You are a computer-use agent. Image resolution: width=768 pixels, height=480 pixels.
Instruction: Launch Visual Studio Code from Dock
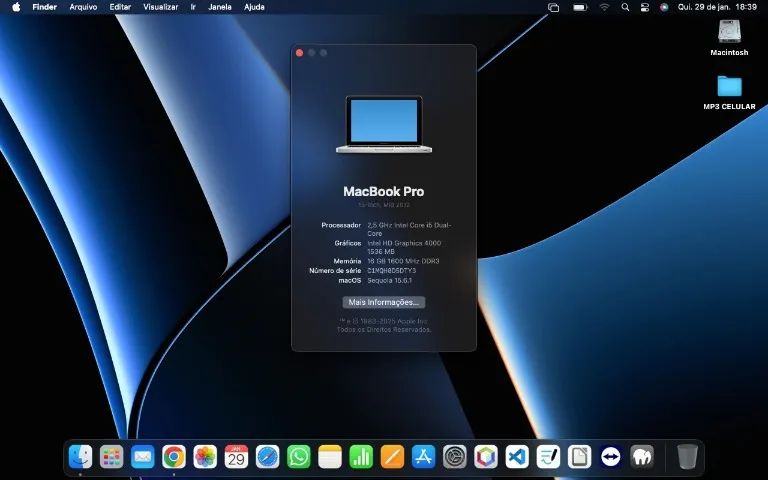517,457
